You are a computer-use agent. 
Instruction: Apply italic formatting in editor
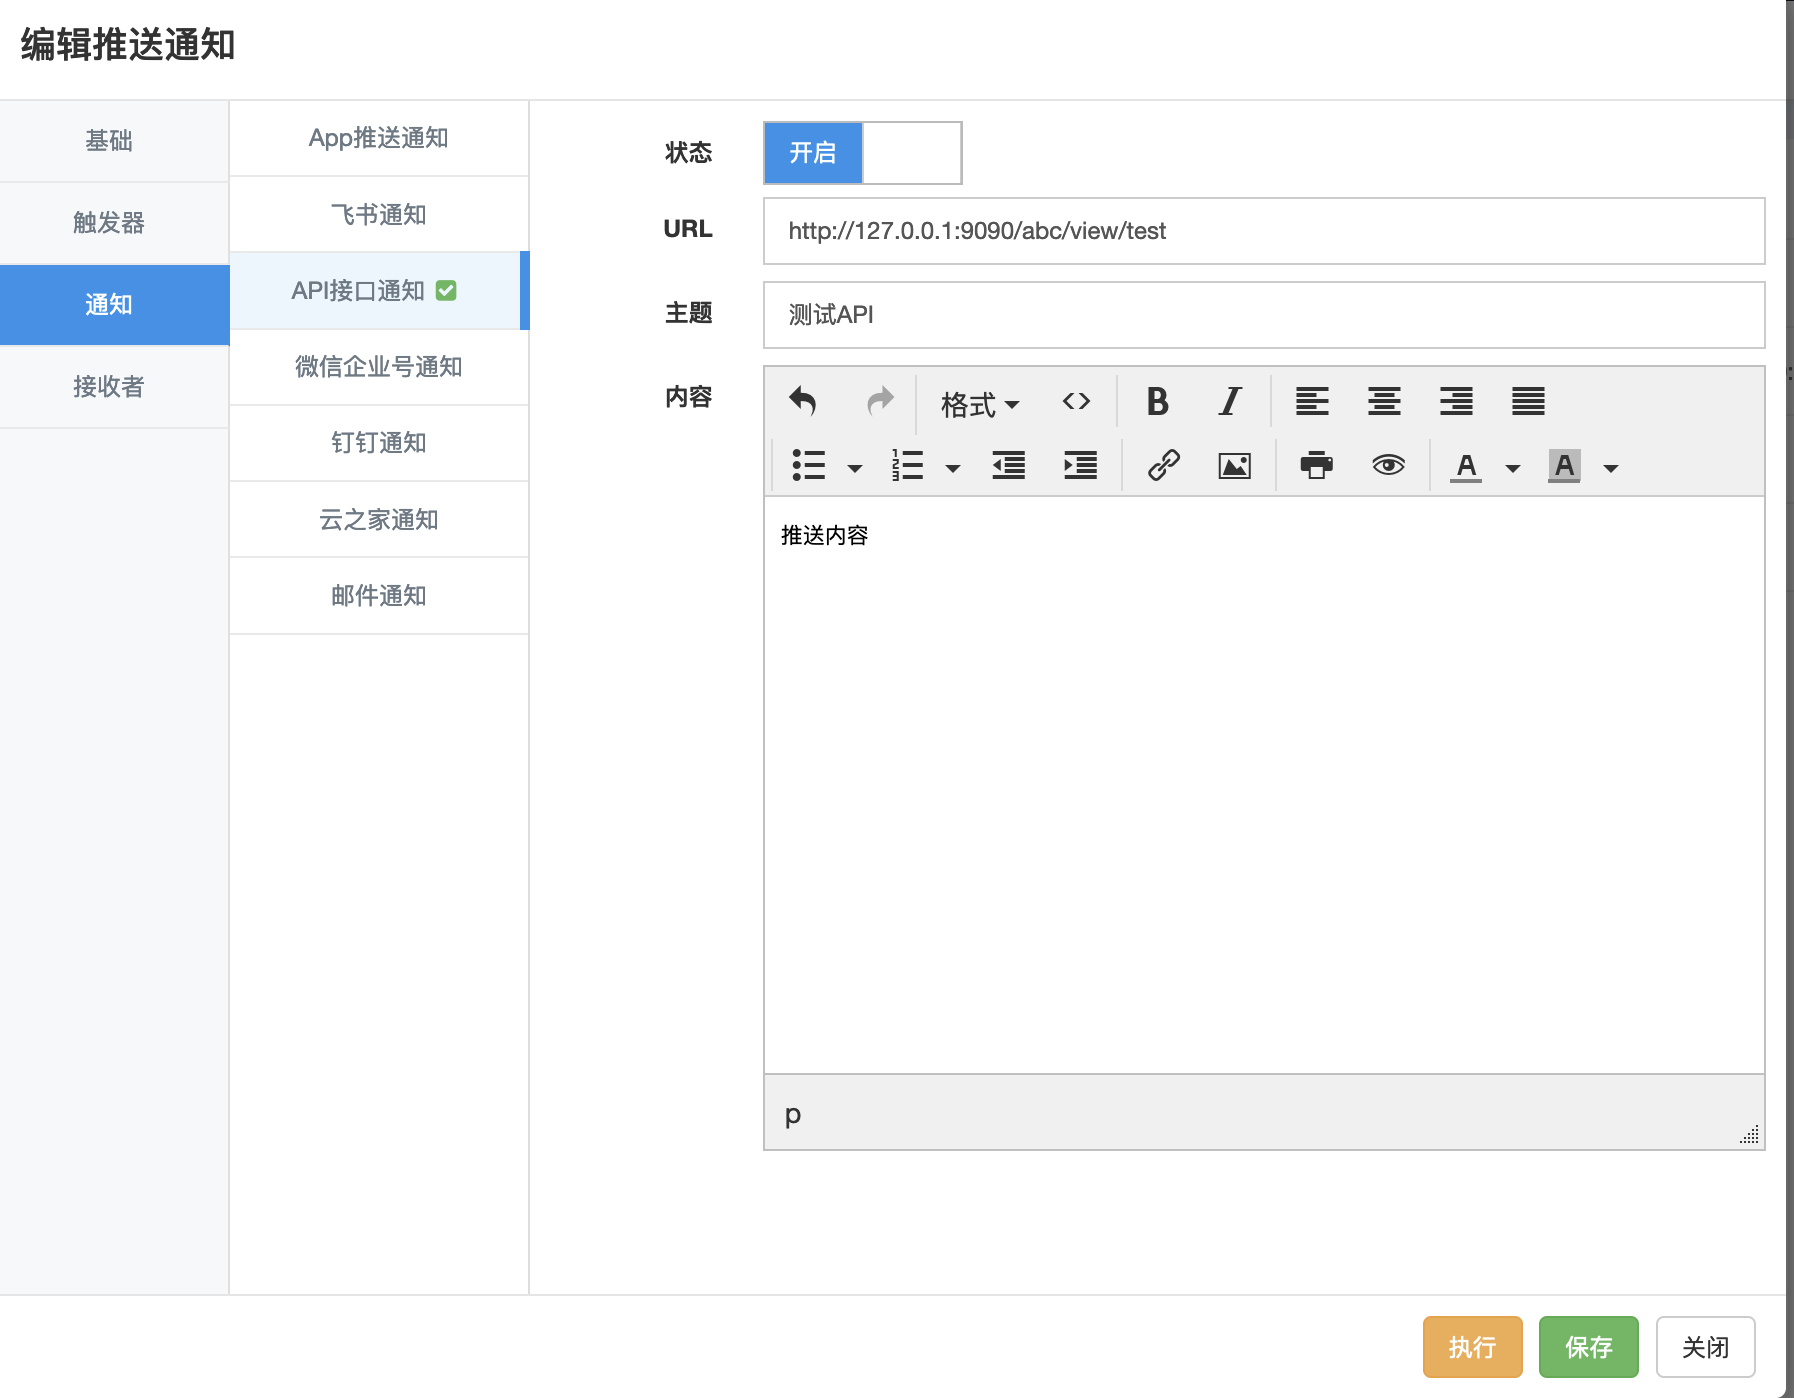[x=1229, y=402]
